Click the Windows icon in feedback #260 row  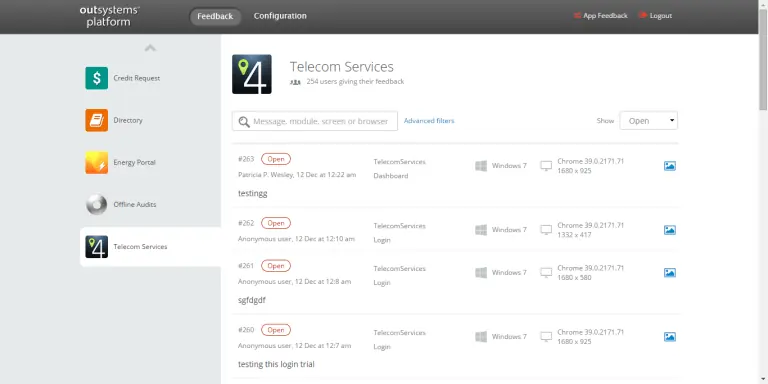point(481,336)
